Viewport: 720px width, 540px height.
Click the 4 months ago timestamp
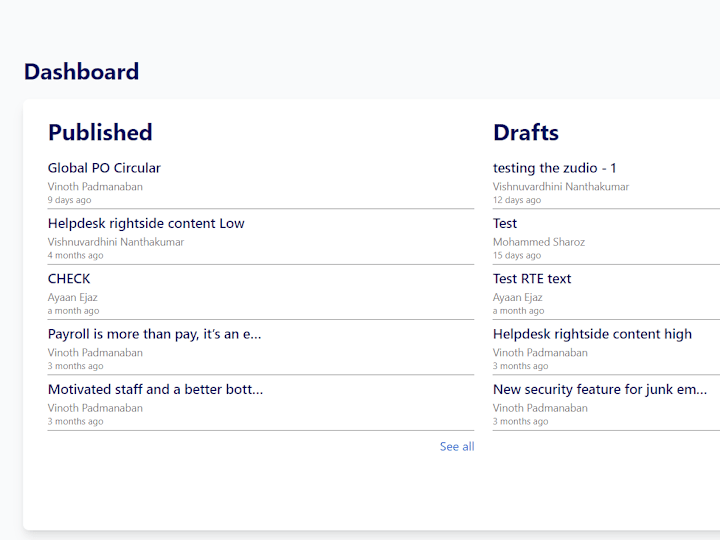(75, 255)
